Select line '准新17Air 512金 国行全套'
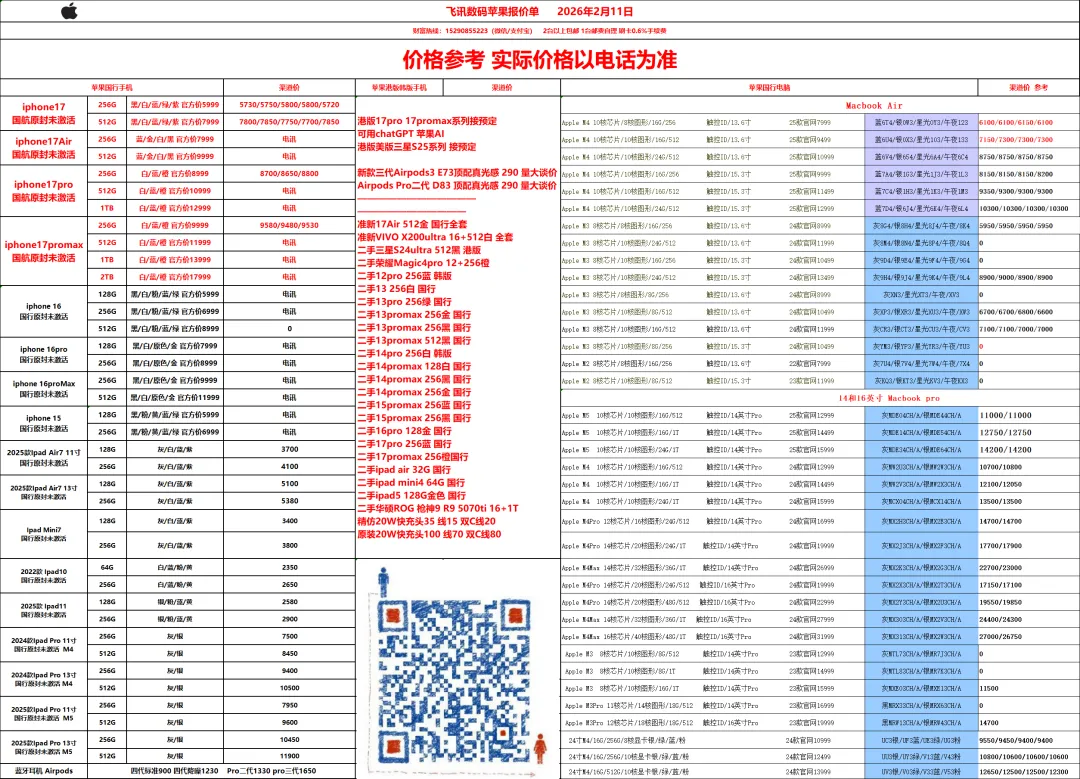 tap(412, 224)
